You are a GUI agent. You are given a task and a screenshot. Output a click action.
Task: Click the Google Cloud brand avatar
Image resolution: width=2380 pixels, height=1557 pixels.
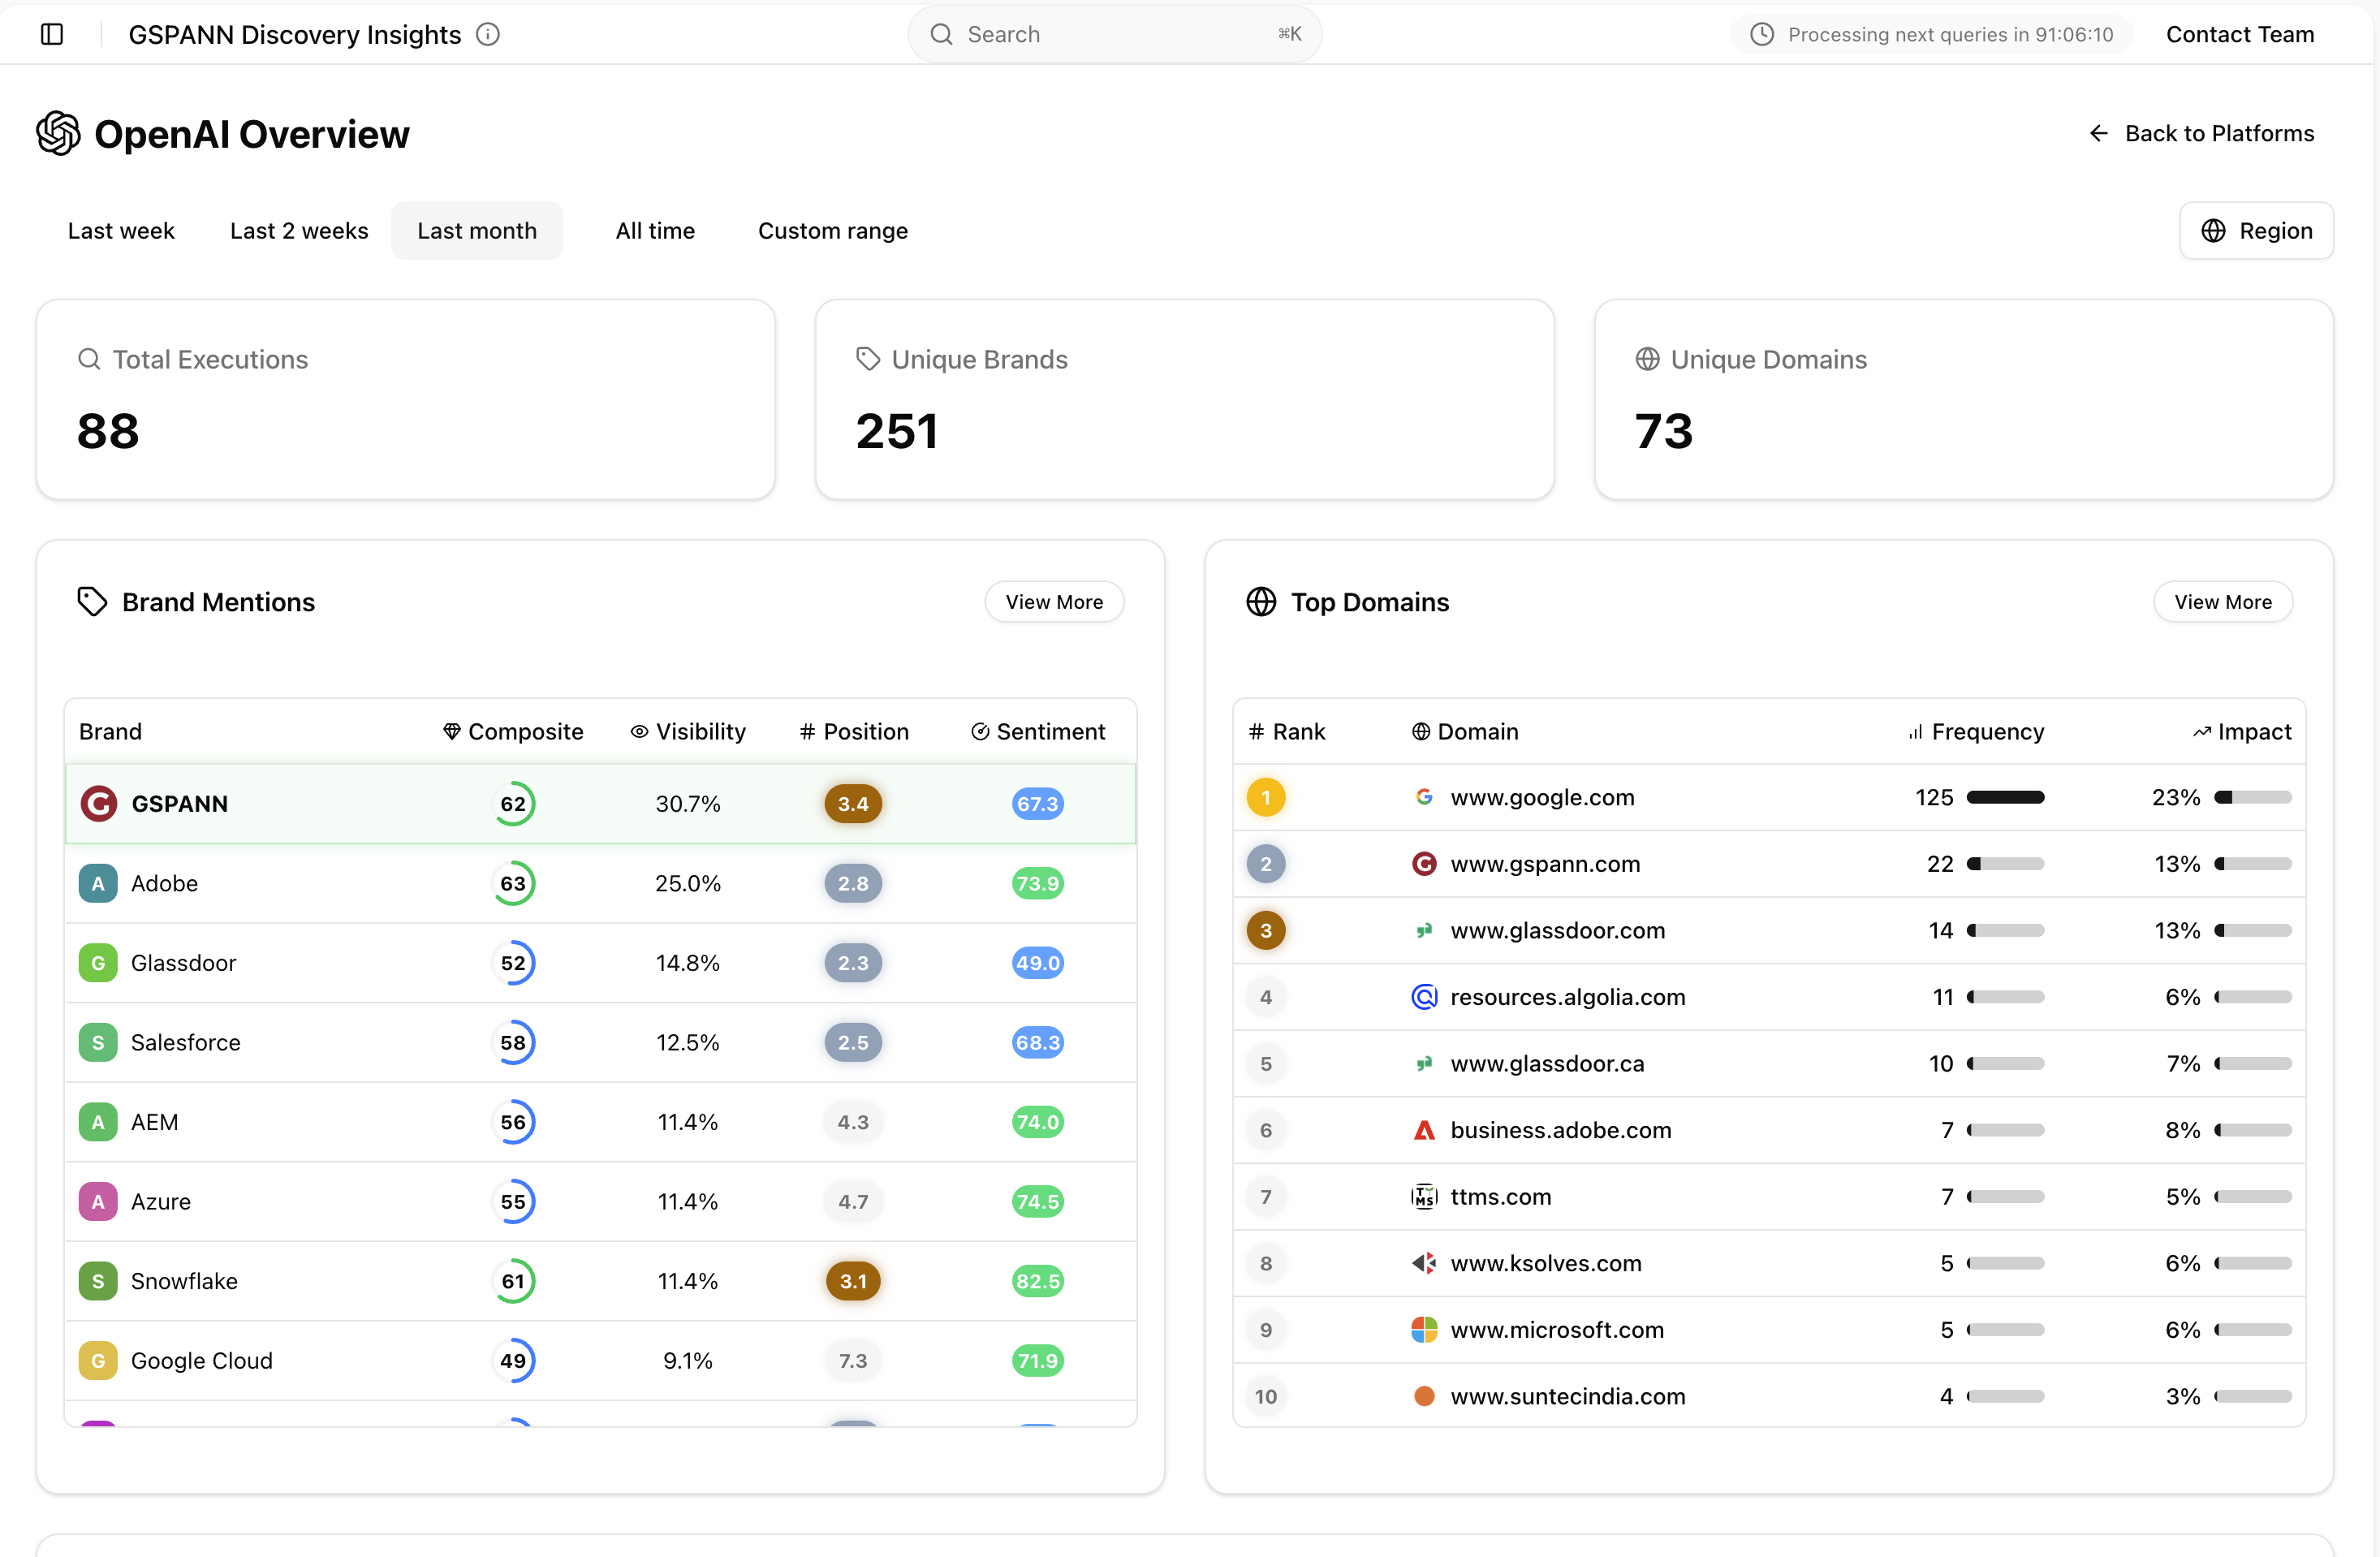tap(98, 1360)
